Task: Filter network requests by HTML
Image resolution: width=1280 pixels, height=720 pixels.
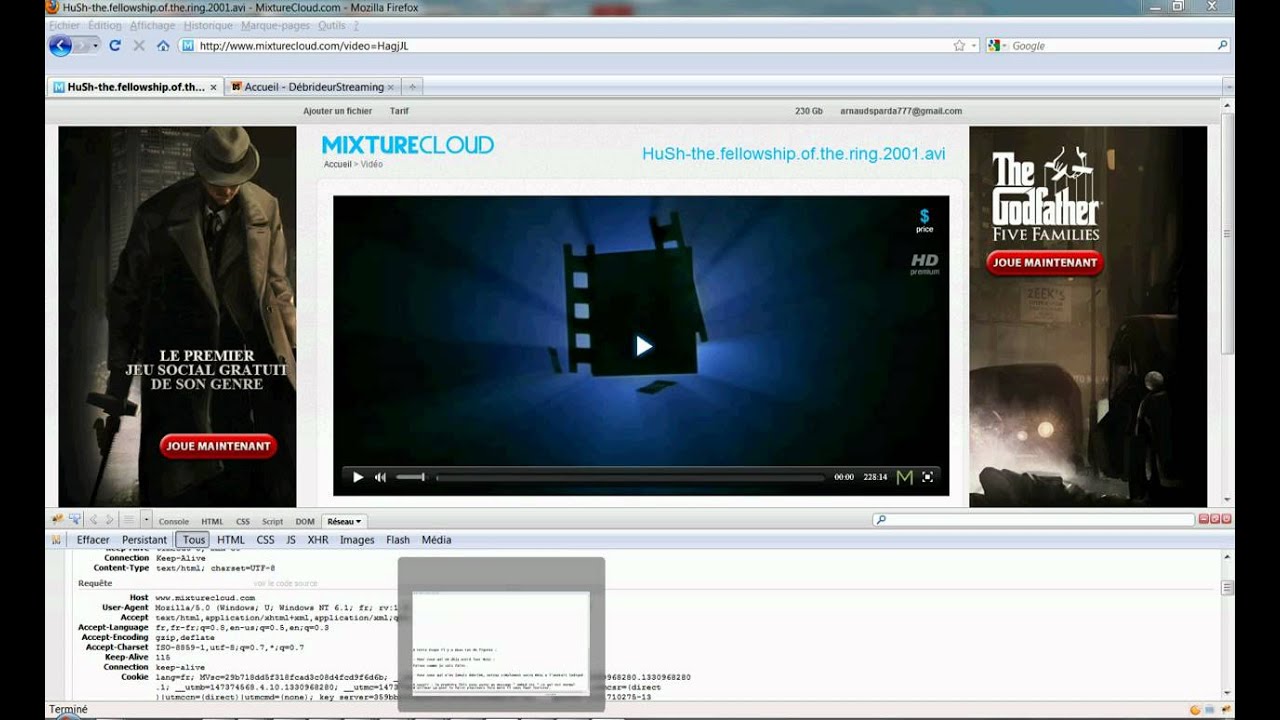Action: (x=231, y=540)
